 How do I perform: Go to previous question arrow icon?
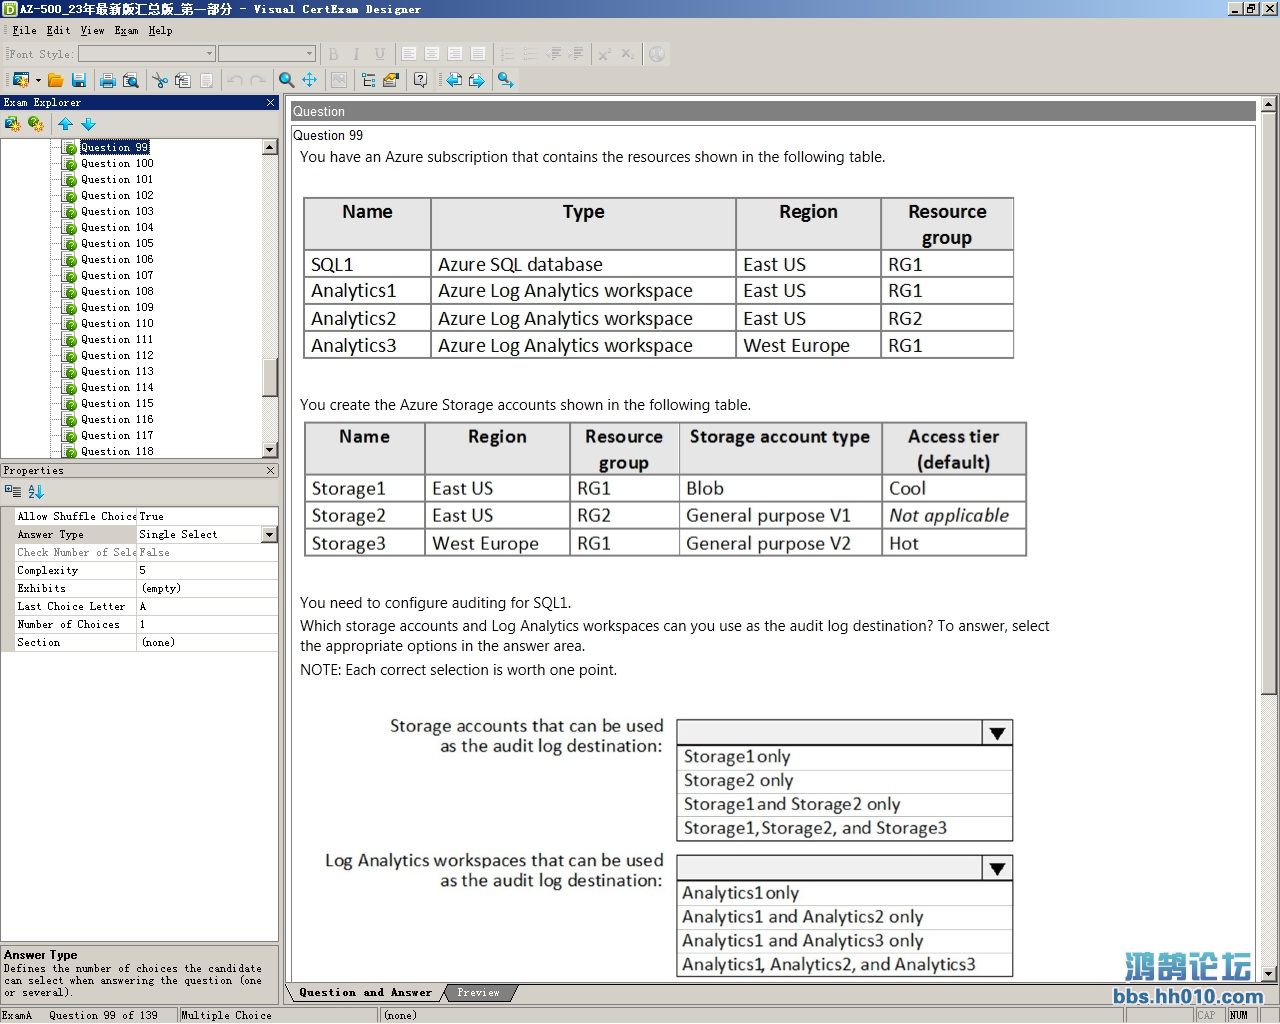[454, 80]
